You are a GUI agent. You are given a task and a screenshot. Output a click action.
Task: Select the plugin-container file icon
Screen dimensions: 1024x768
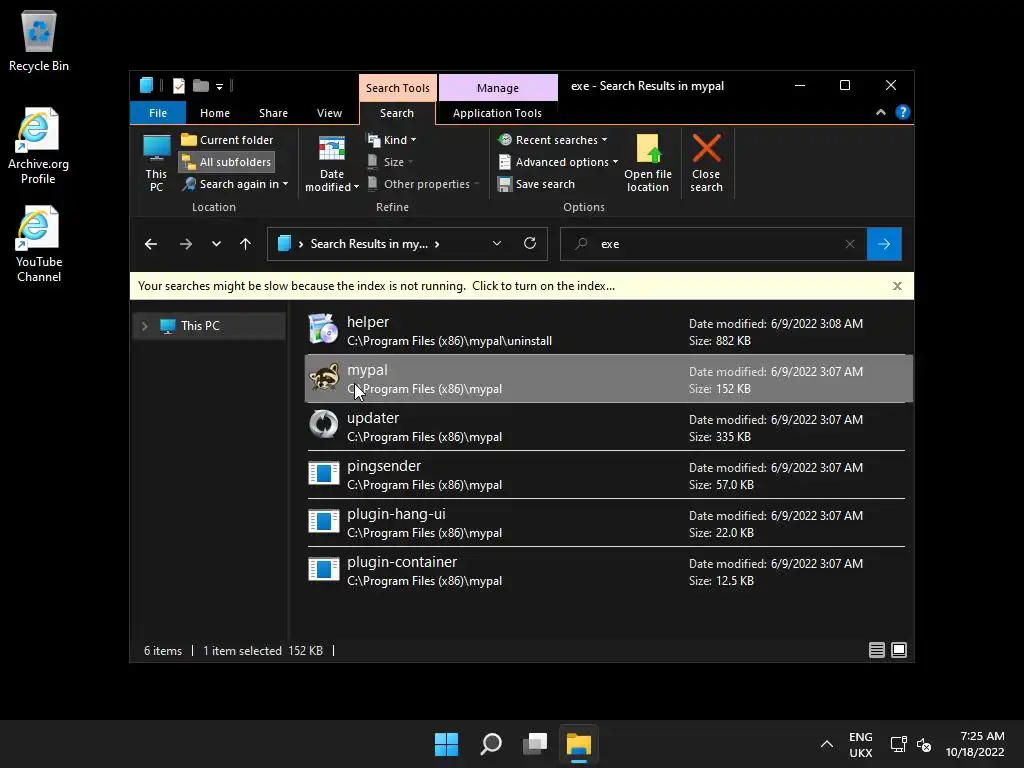(x=323, y=568)
